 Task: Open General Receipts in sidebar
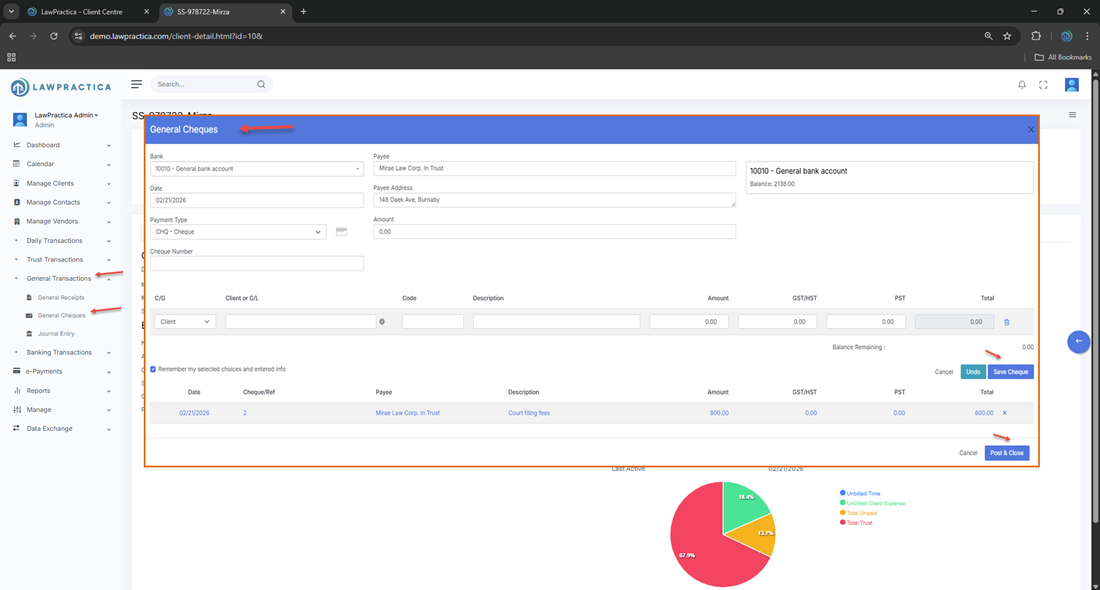(60, 297)
